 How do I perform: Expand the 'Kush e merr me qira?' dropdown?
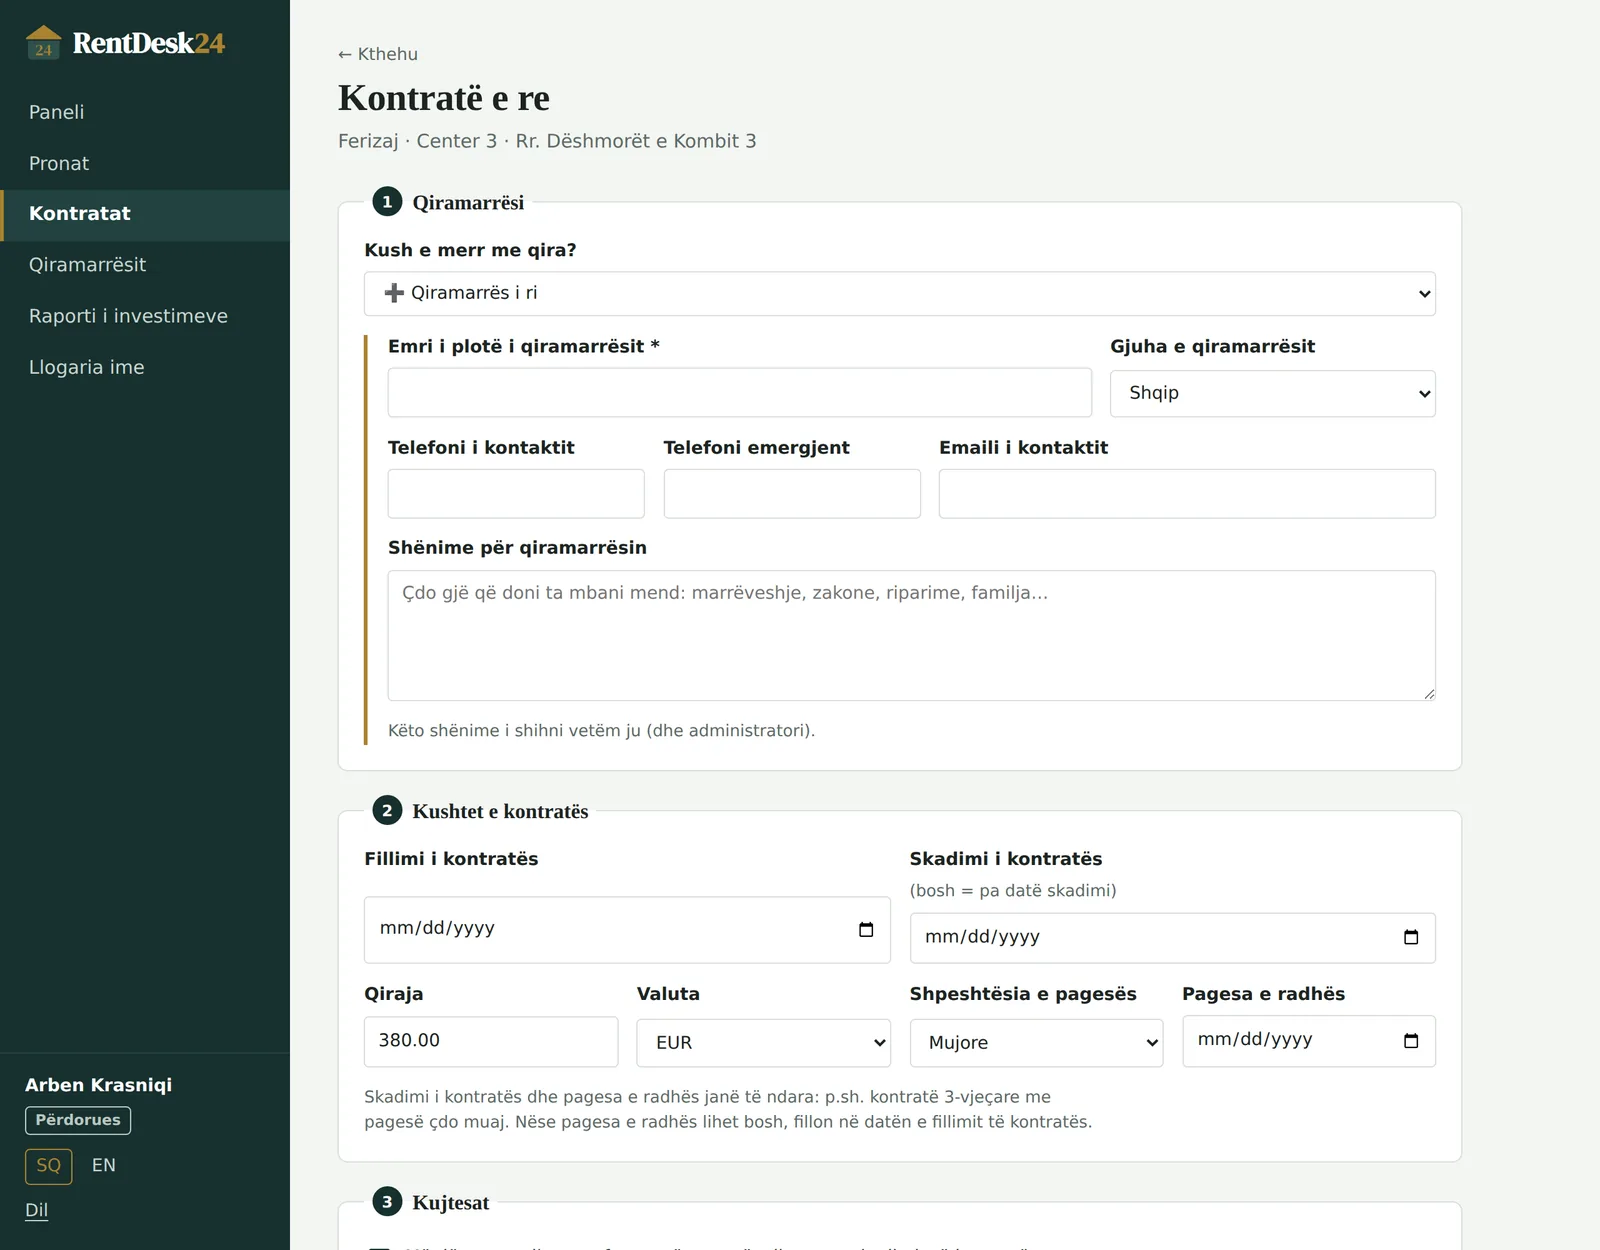900,294
